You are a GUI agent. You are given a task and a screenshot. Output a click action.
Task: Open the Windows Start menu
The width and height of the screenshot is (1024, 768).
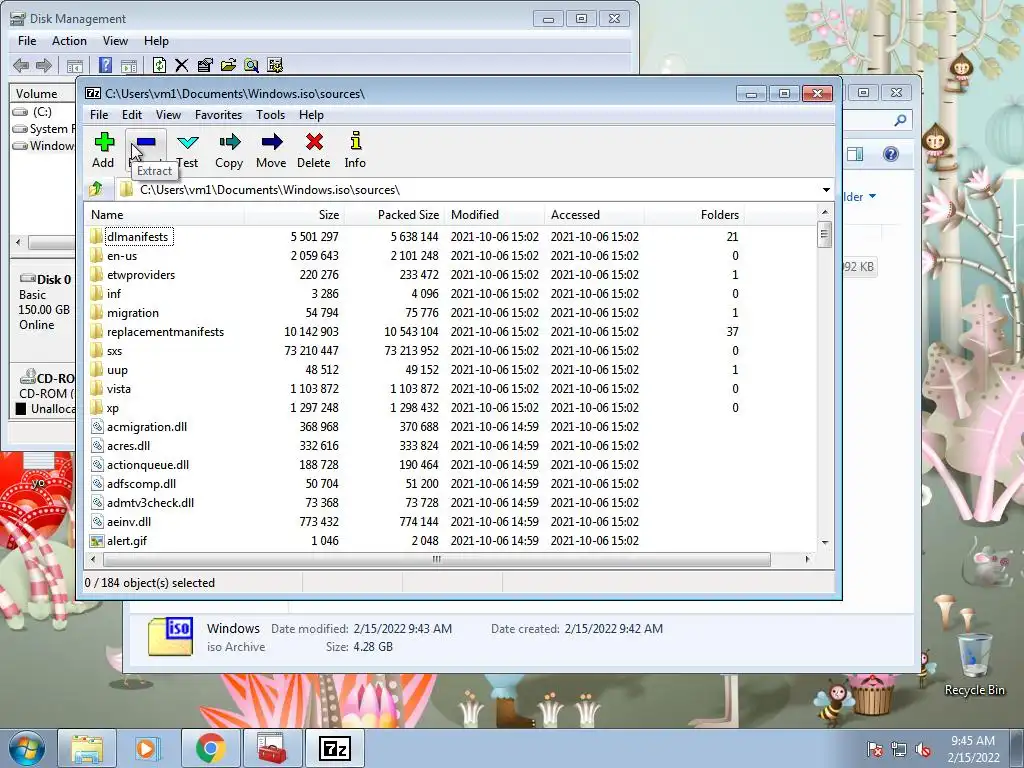[26, 748]
